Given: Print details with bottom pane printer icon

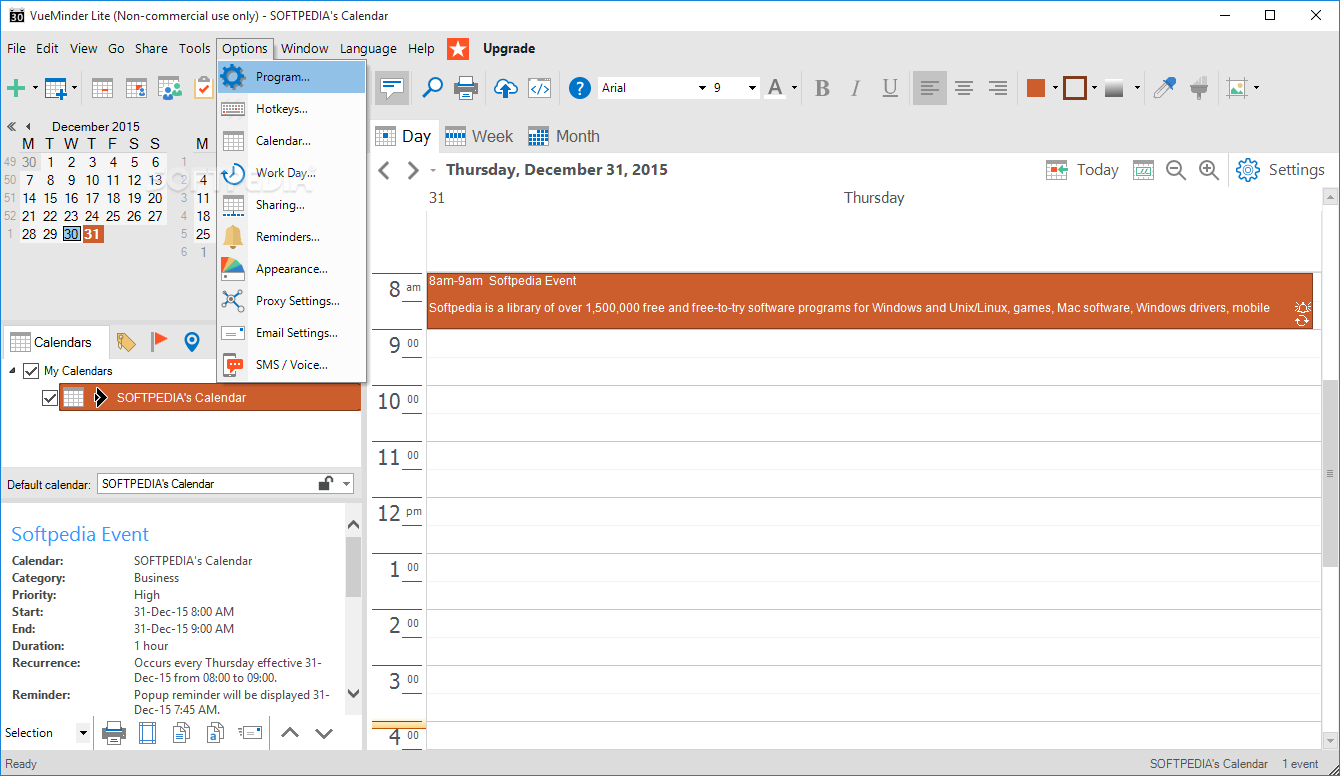Looking at the screenshot, I should coord(114,733).
